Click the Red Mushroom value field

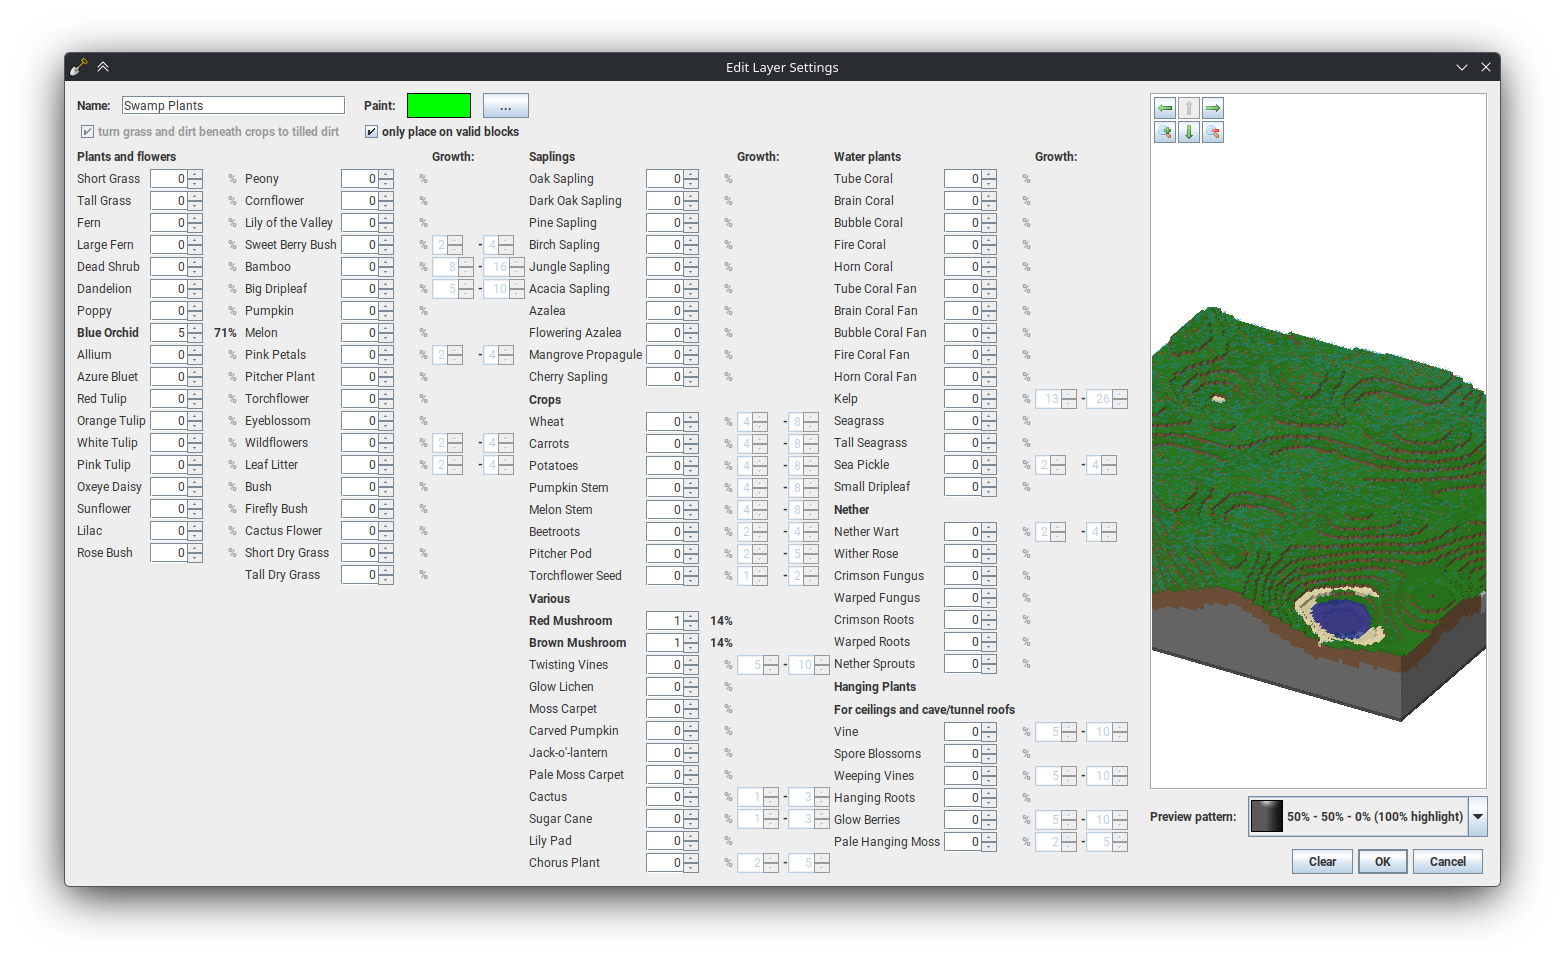664,621
